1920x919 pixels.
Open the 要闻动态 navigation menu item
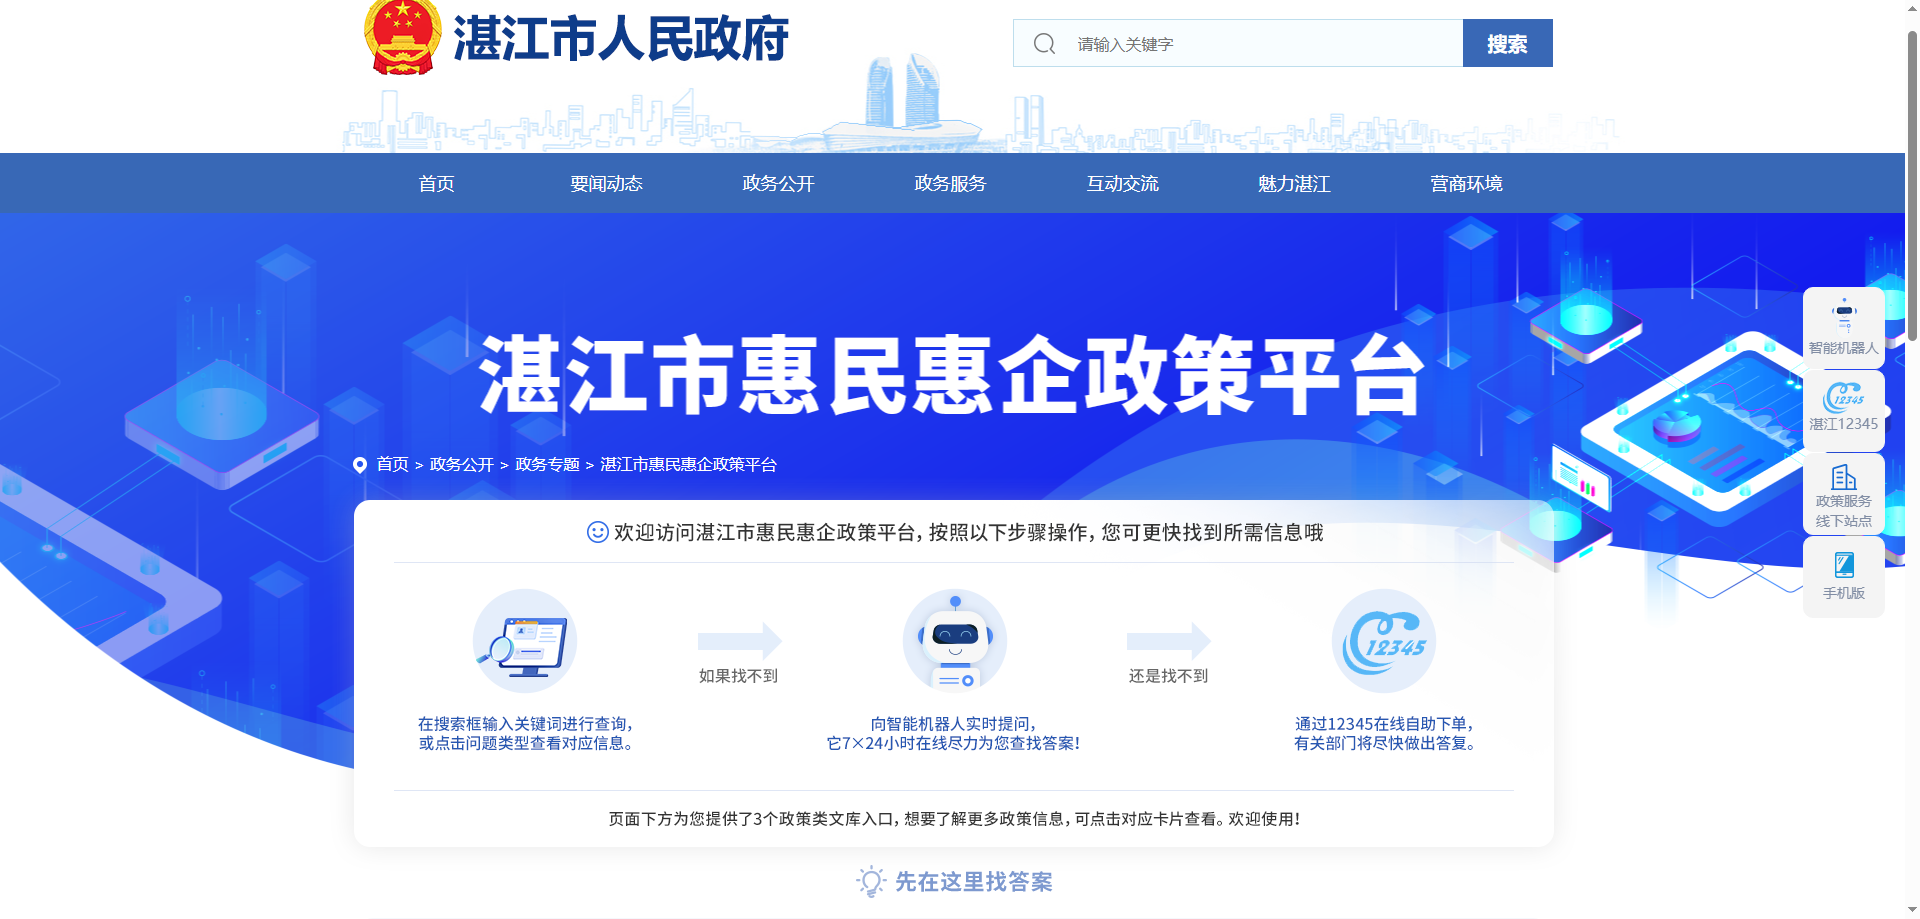point(606,184)
